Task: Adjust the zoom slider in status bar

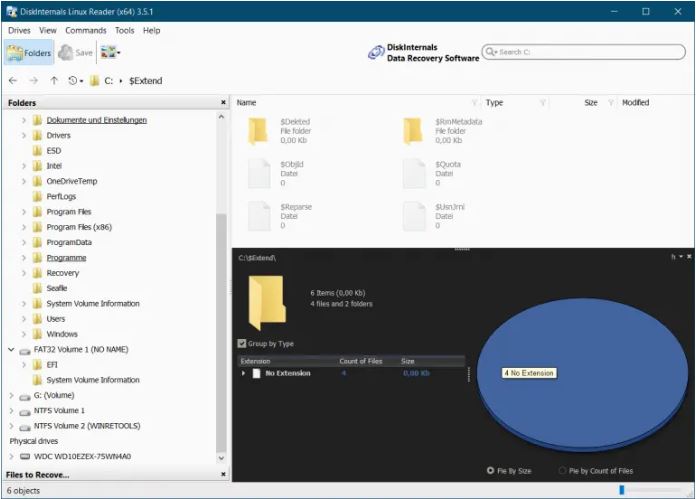Action: coord(622,490)
